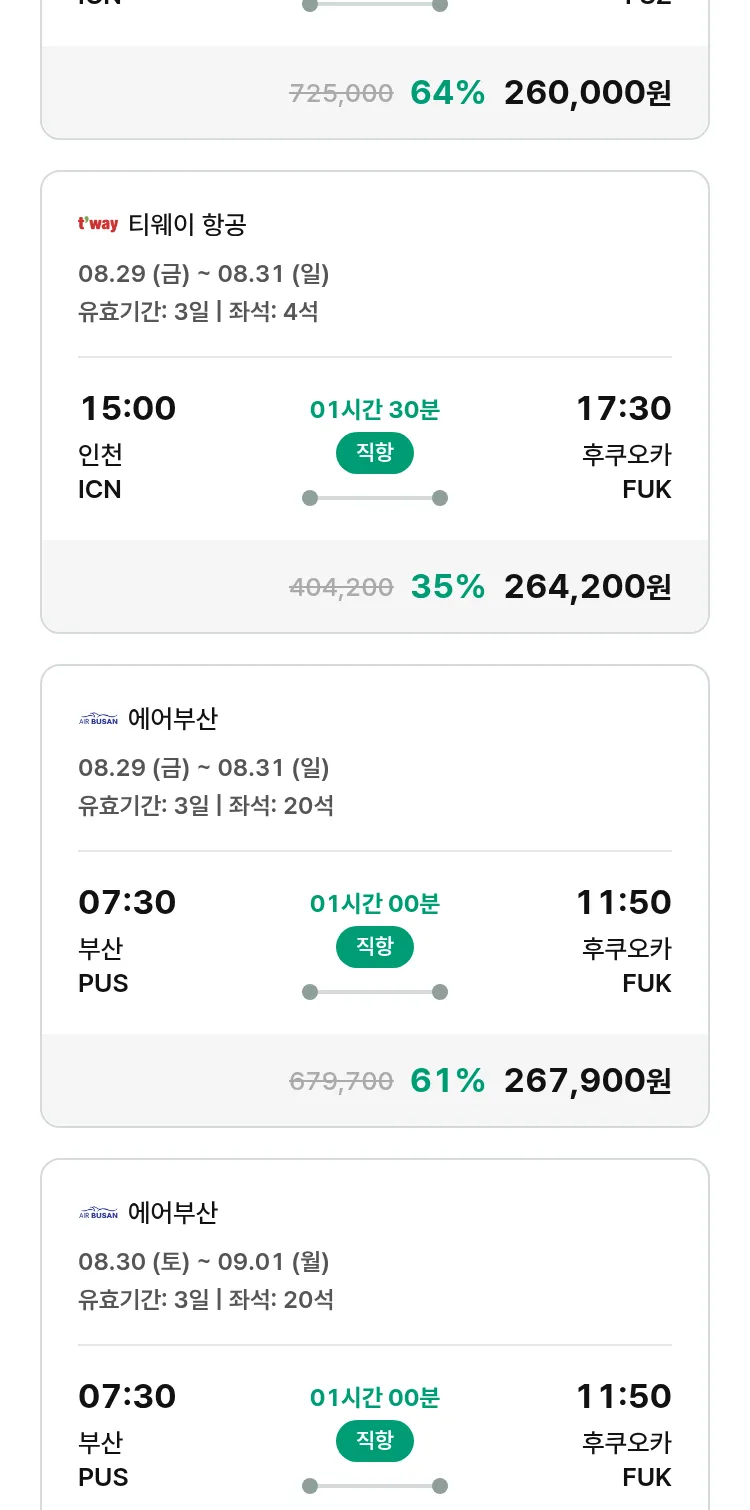Open the 에어부산 08.29 flight card title

click(x=173, y=718)
